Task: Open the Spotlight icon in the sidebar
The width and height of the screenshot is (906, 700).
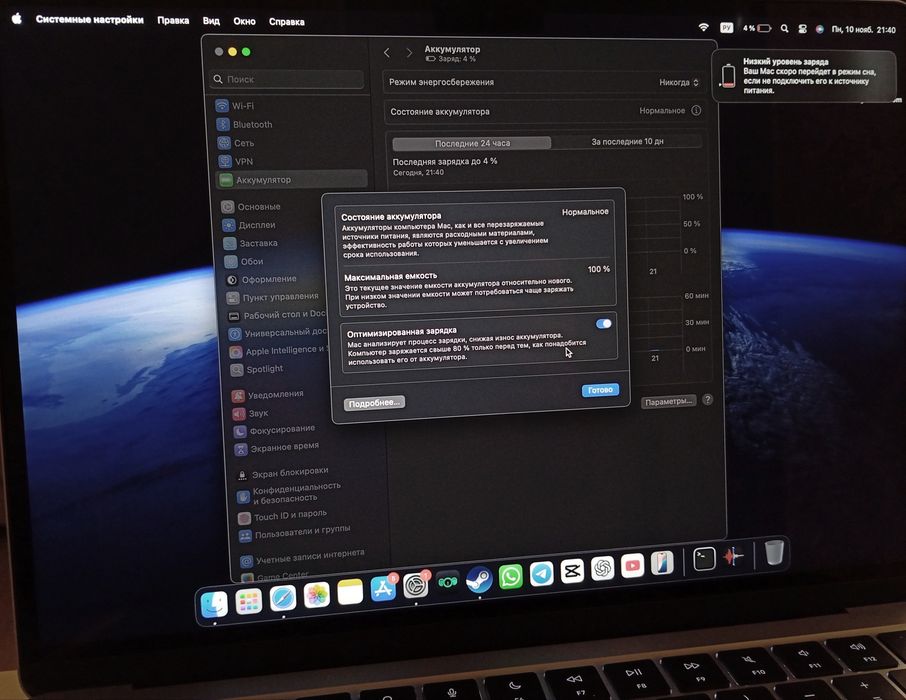Action: [x=236, y=370]
